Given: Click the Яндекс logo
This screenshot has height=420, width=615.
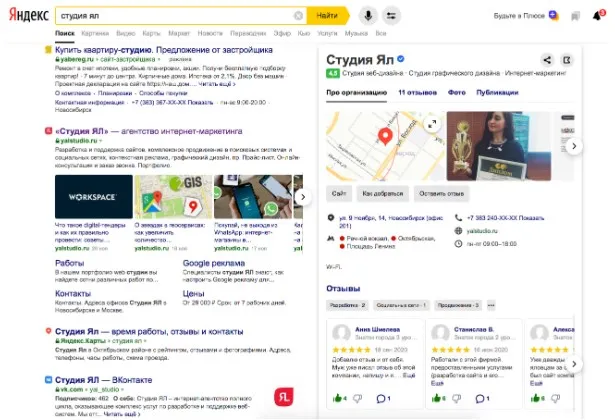Looking at the screenshot, I should [29, 15].
